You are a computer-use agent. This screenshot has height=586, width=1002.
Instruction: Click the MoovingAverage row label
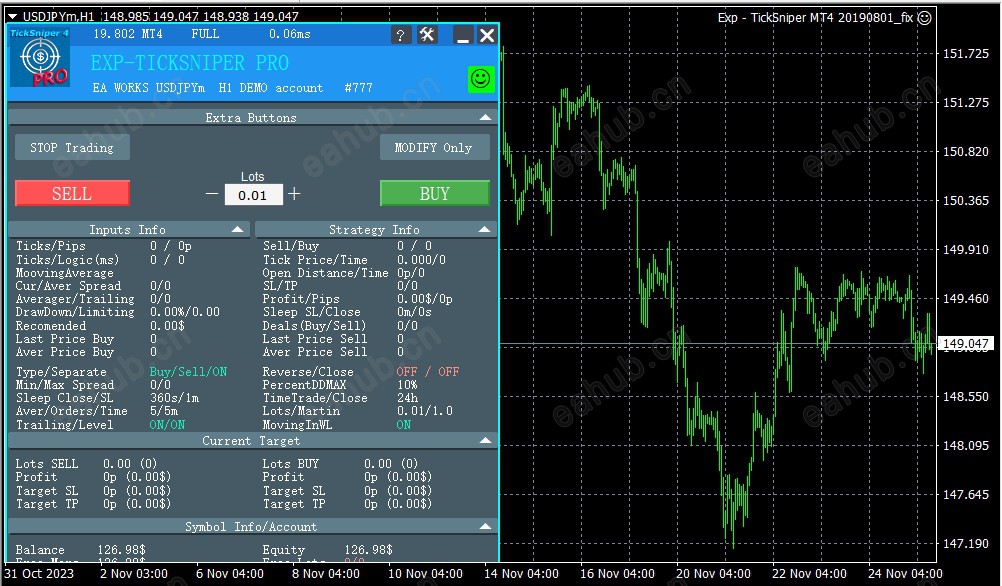coord(64,273)
